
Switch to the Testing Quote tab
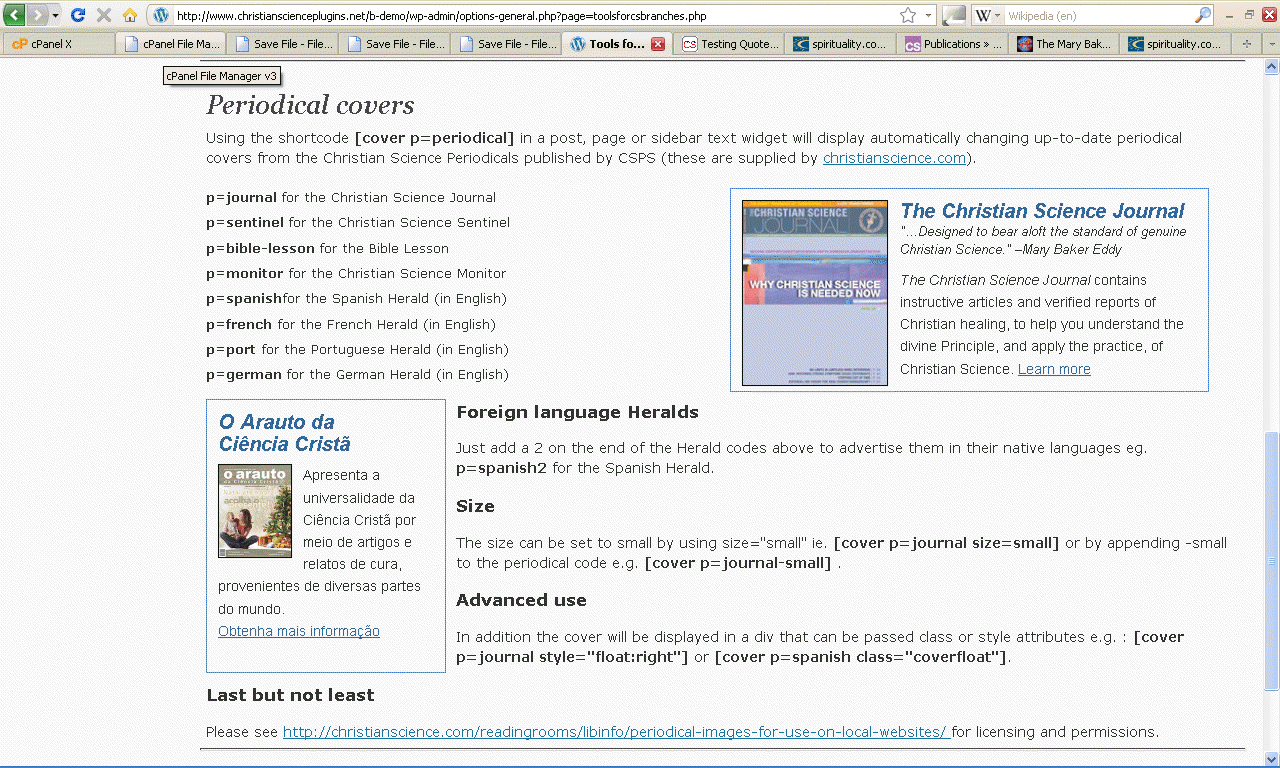pos(730,44)
